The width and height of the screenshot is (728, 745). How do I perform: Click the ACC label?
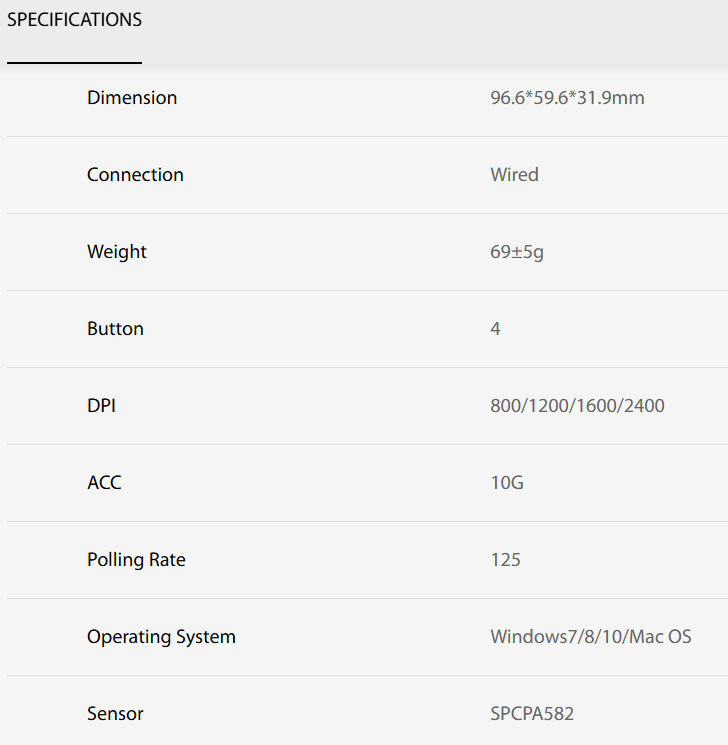(104, 483)
